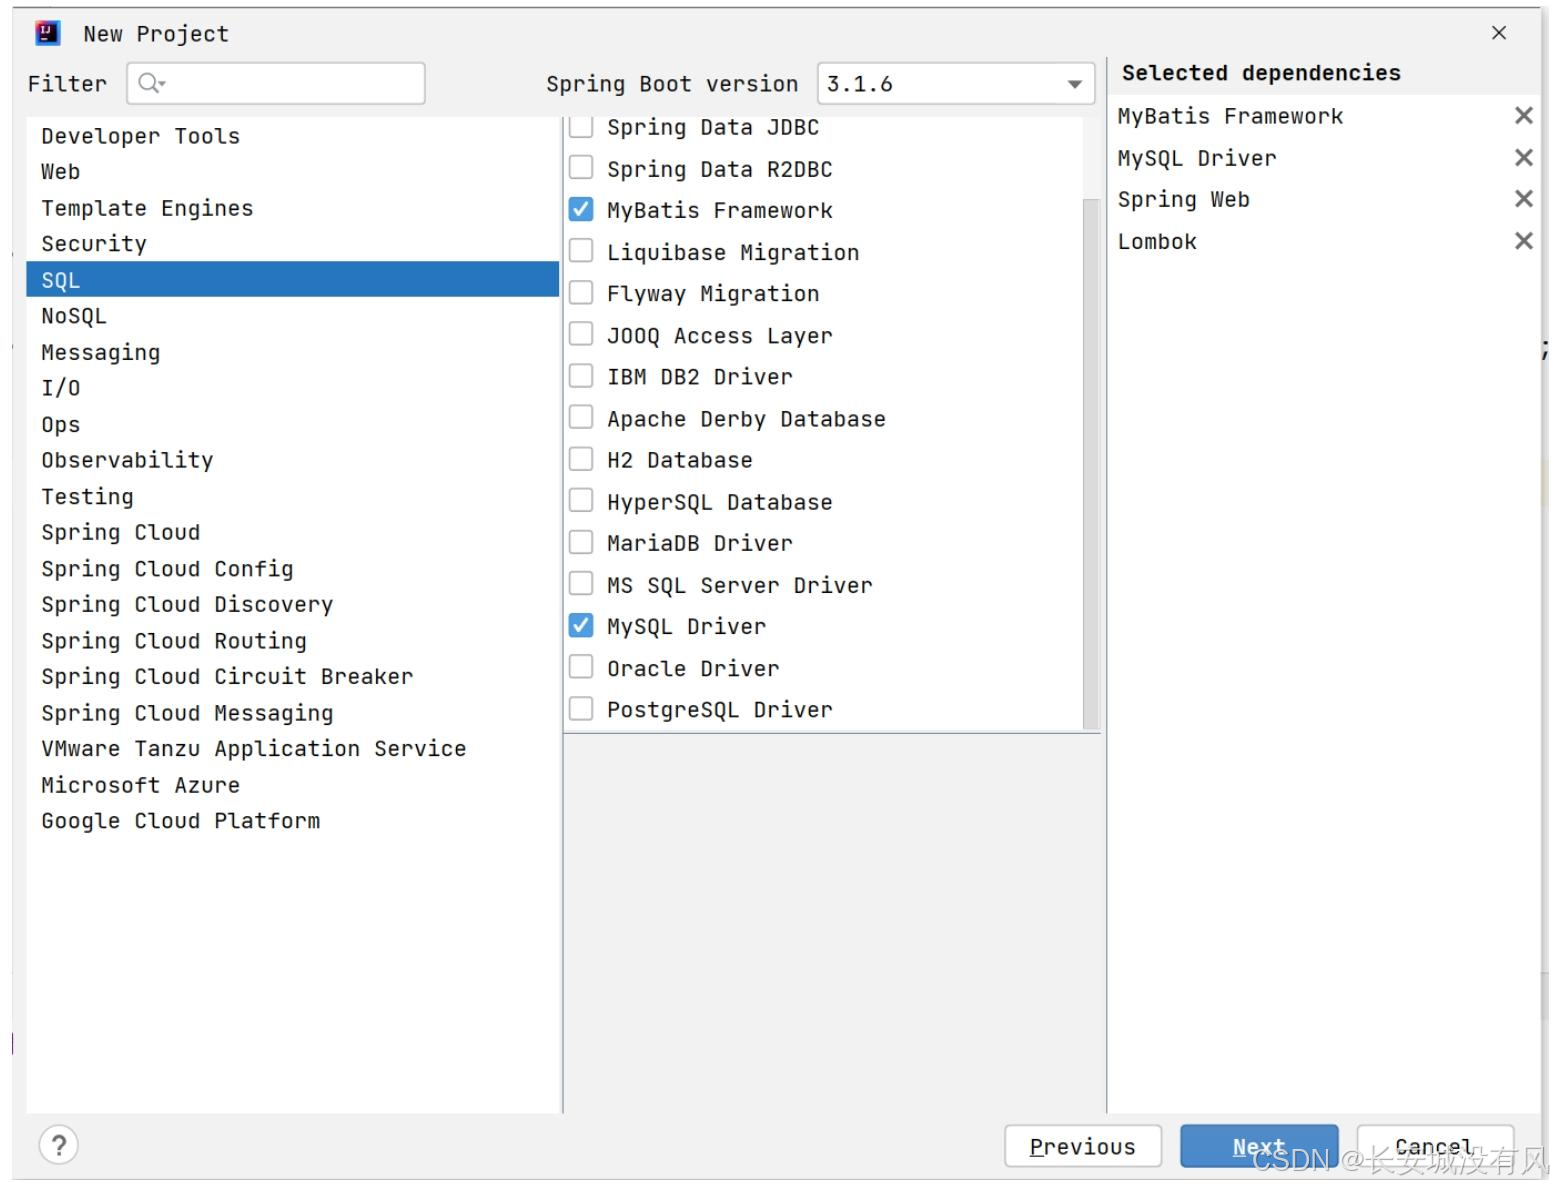Enable the Flyway Migration checkbox

[x=580, y=293]
